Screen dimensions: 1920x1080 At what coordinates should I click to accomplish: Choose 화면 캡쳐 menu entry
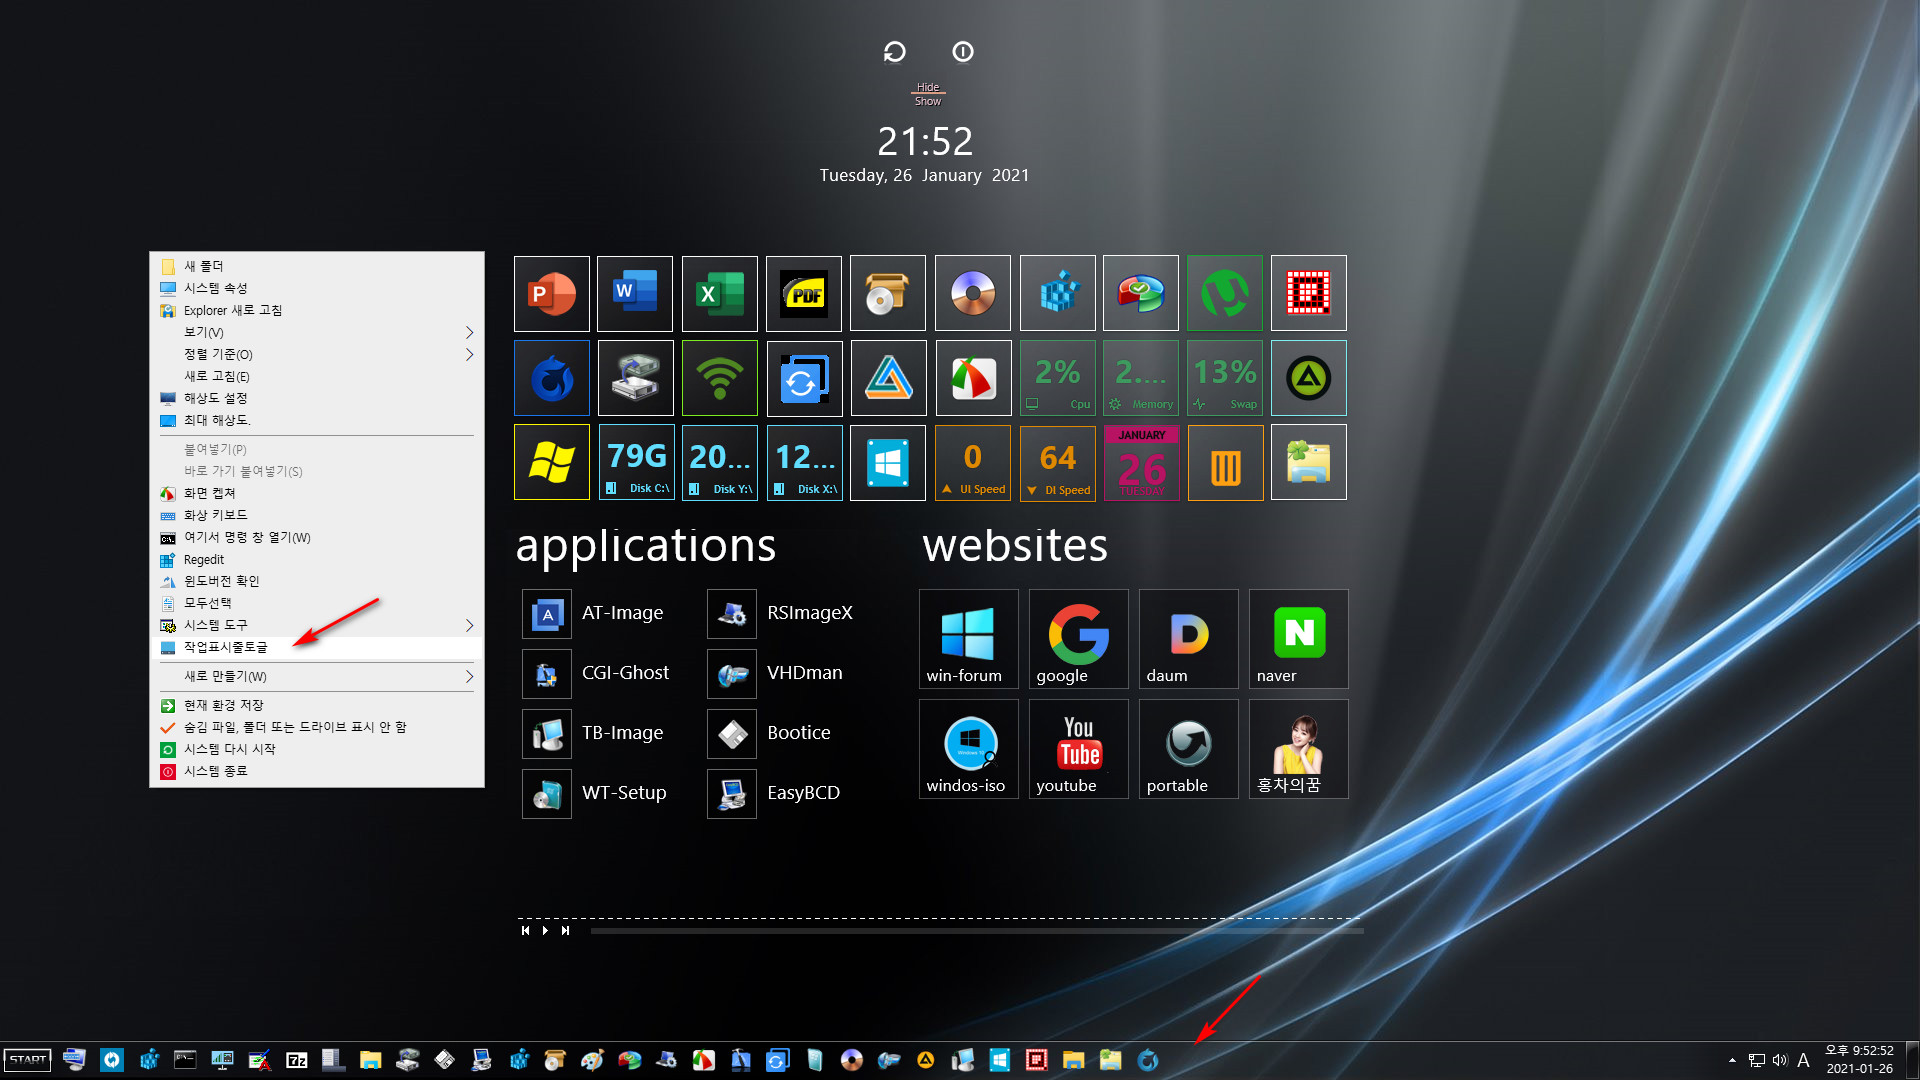pos(317,493)
